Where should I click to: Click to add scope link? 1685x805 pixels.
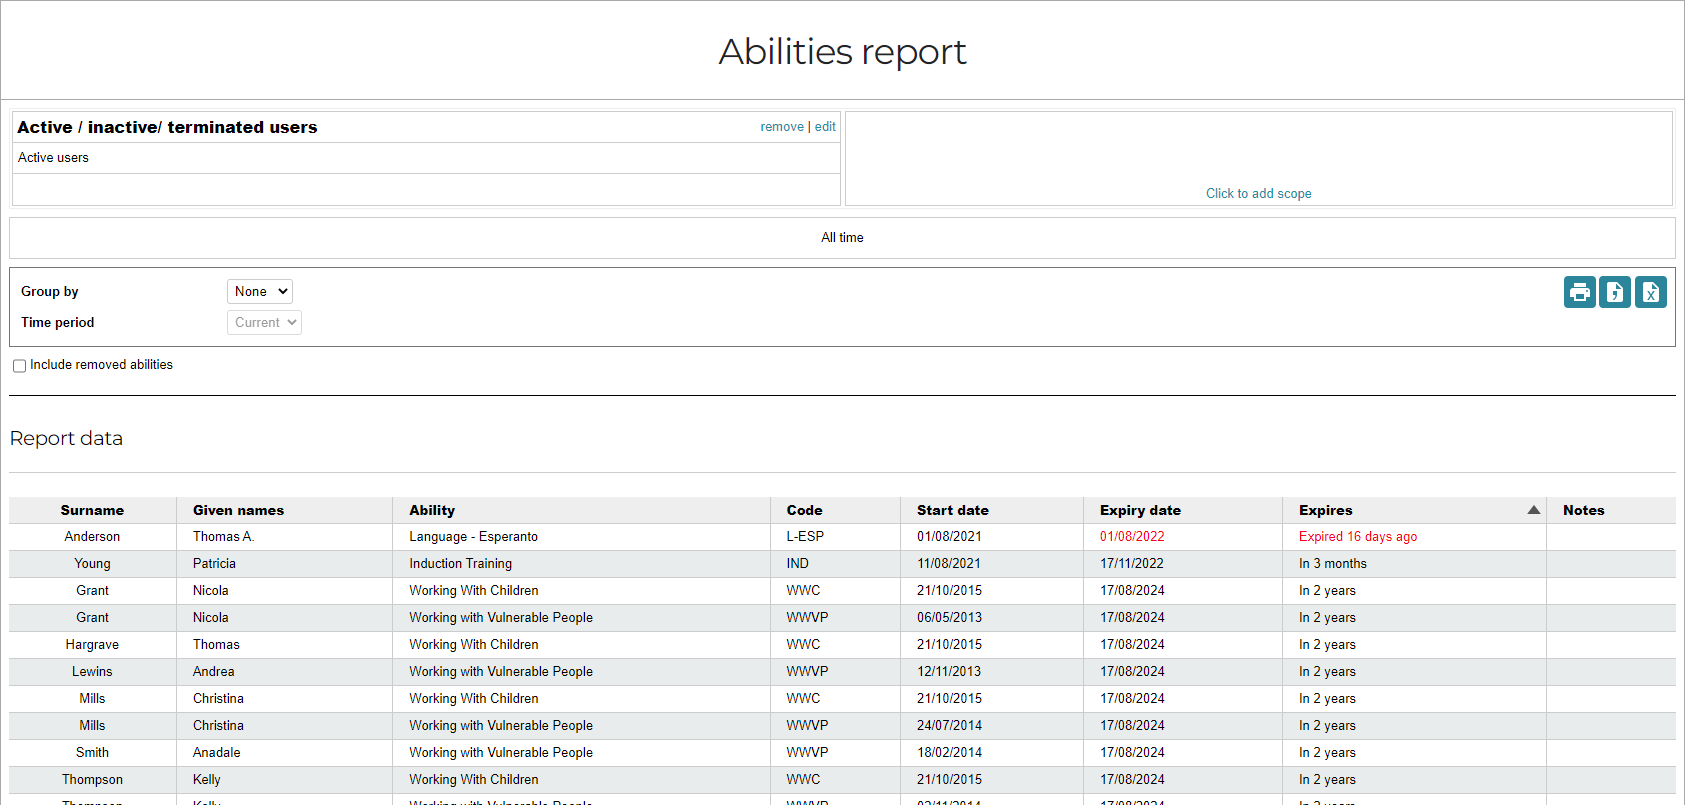1259,193
